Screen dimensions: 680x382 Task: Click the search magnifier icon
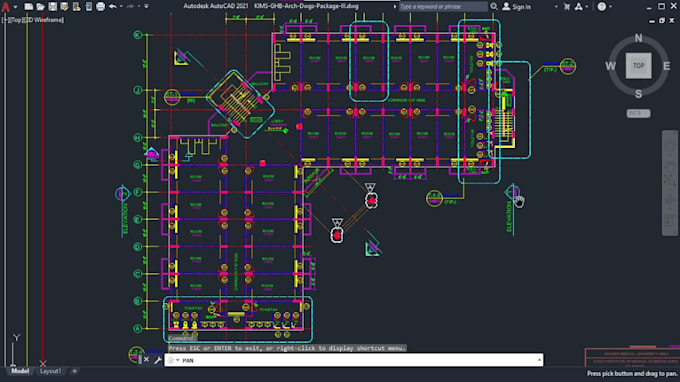tap(494, 7)
